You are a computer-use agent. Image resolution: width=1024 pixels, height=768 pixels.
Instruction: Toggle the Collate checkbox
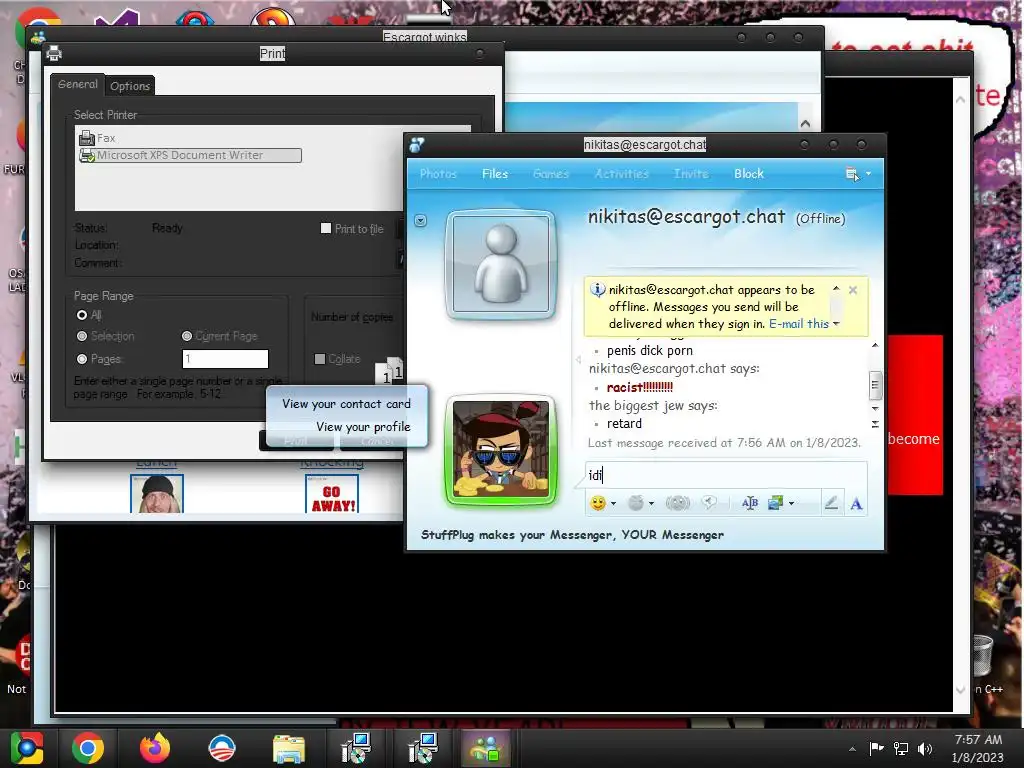coord(319,359)
